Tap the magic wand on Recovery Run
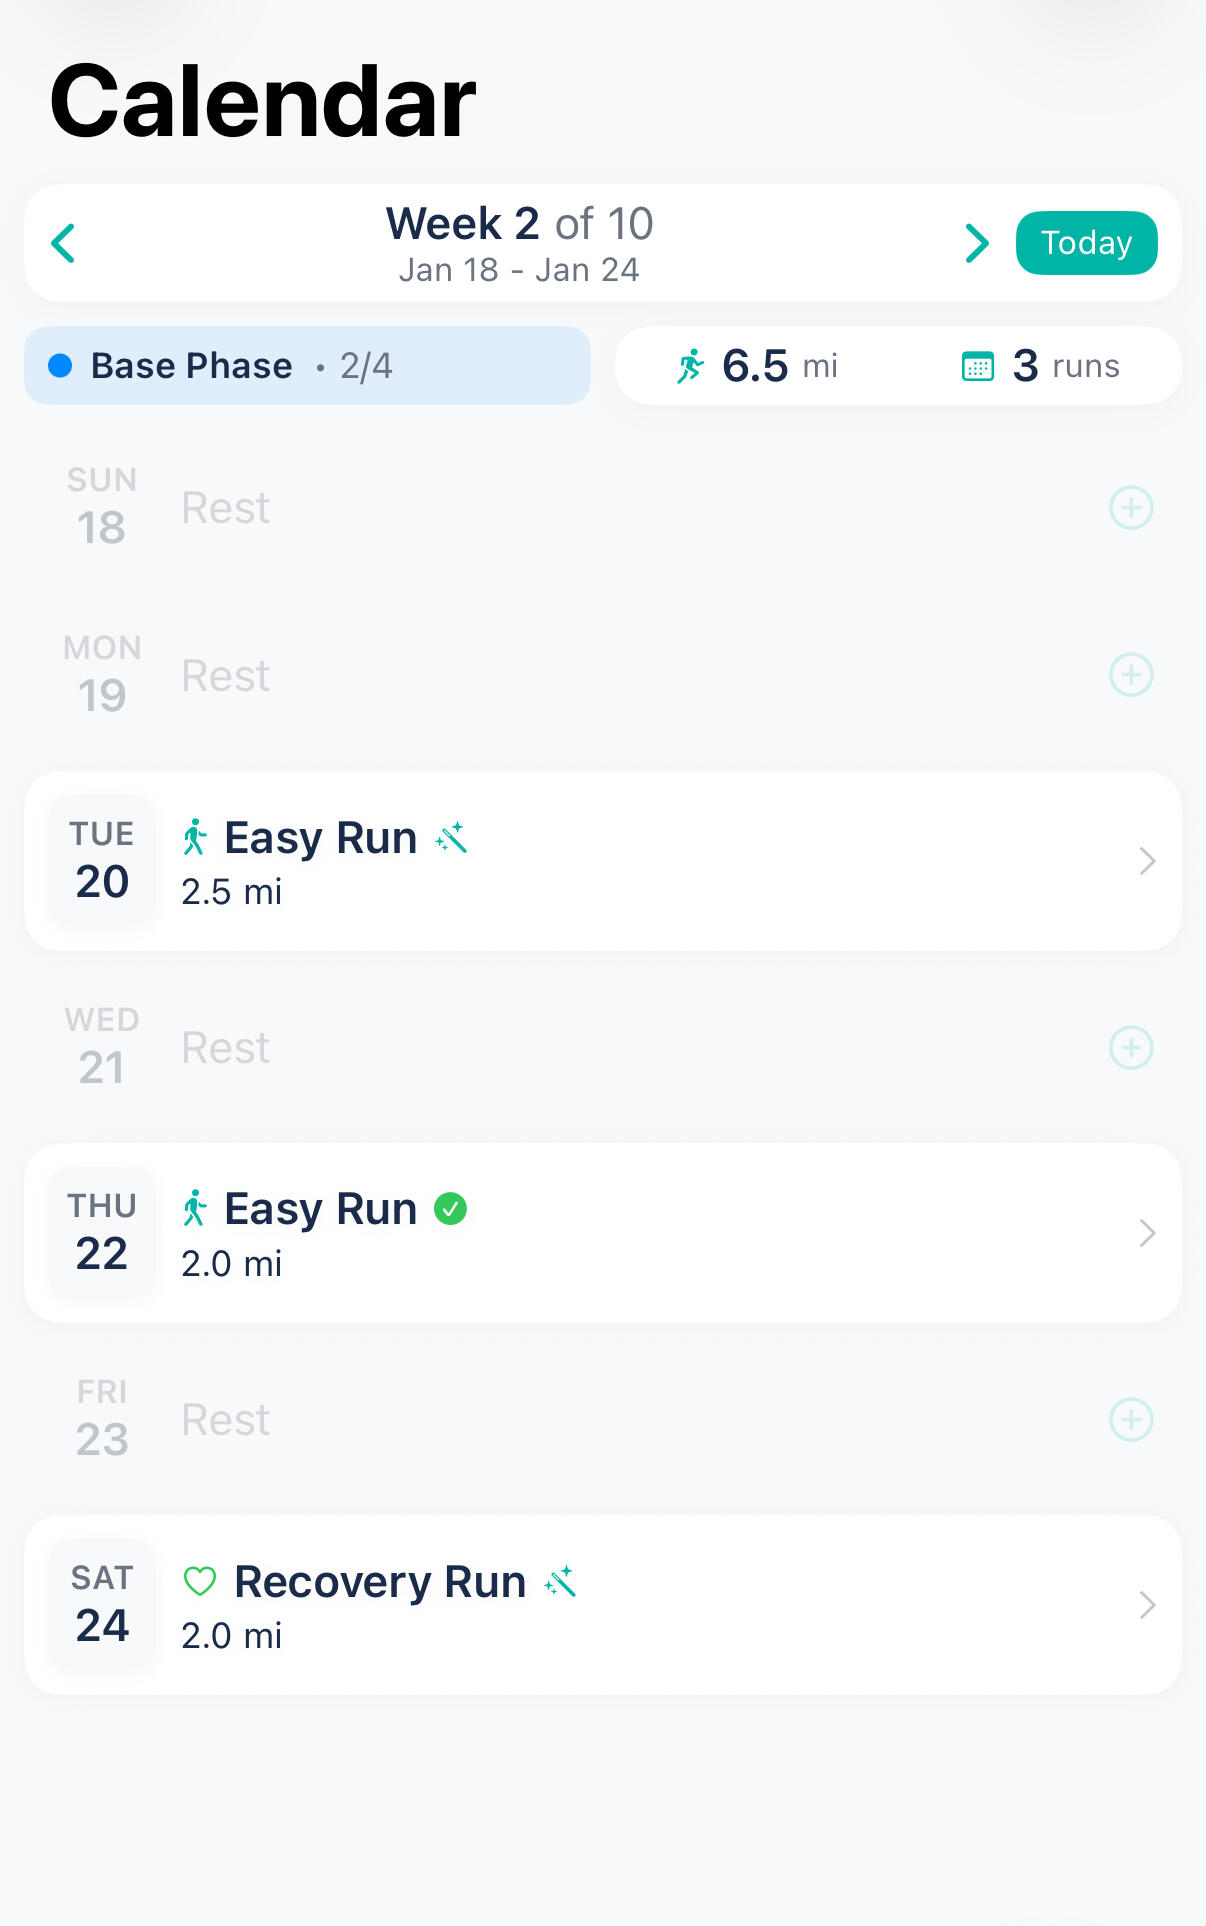This screenshot has height=1926, width=1206. click(561, 1581)
